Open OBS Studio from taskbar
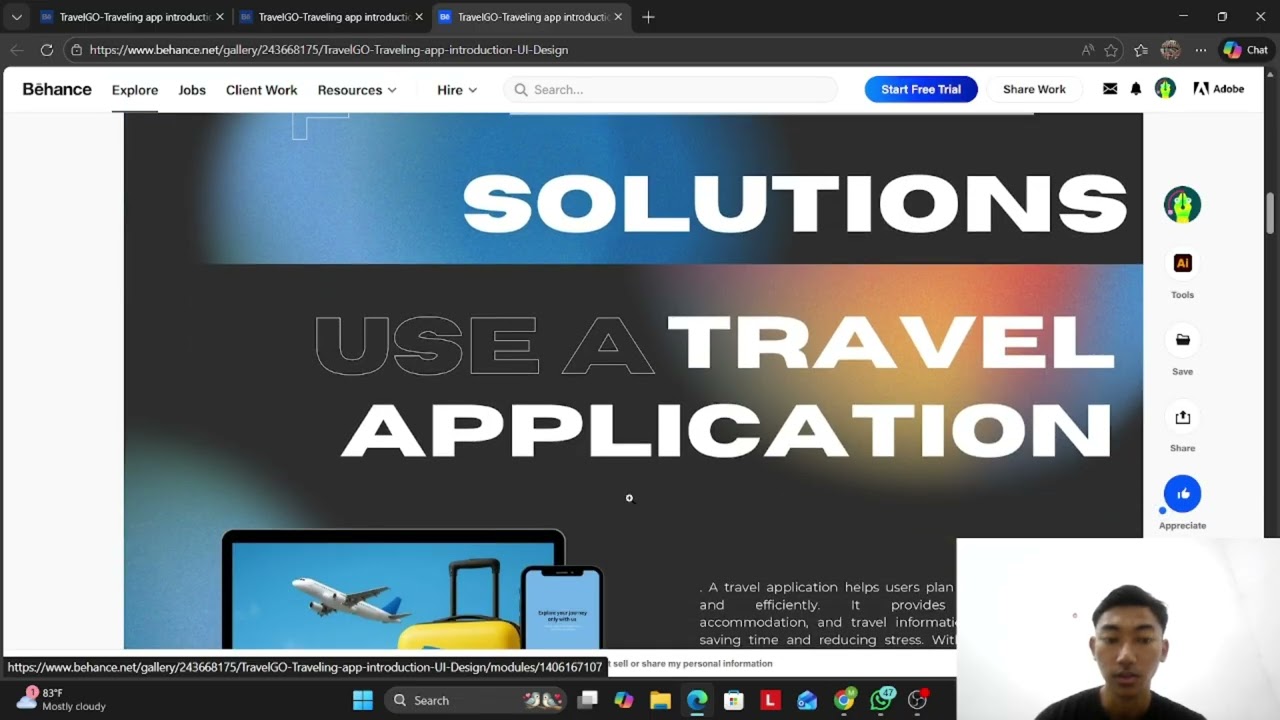The width and height of the screenshot is (1280, 720). (917, 700)
